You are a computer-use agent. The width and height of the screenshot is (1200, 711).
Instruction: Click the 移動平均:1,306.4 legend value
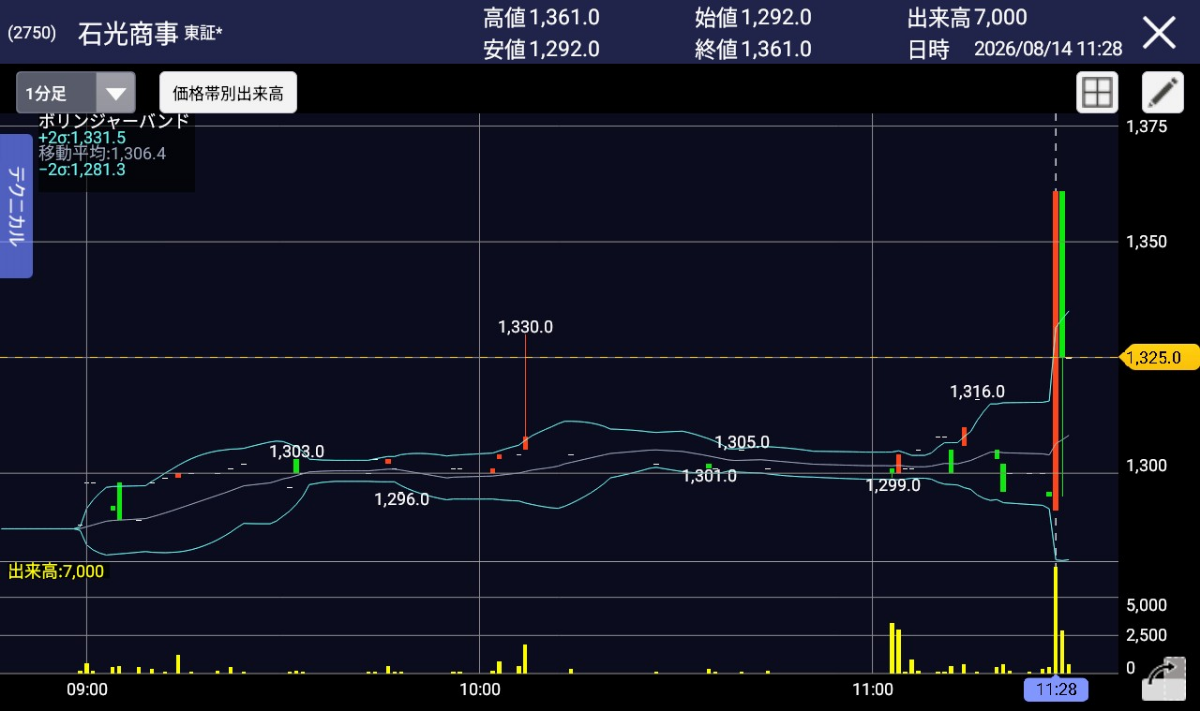102,153
